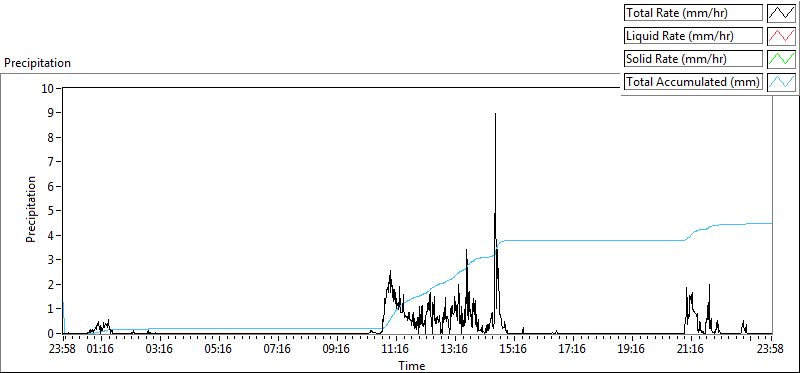
Task: Click the 15:16 x-axis tick label
Action: [x=514, y=349]
